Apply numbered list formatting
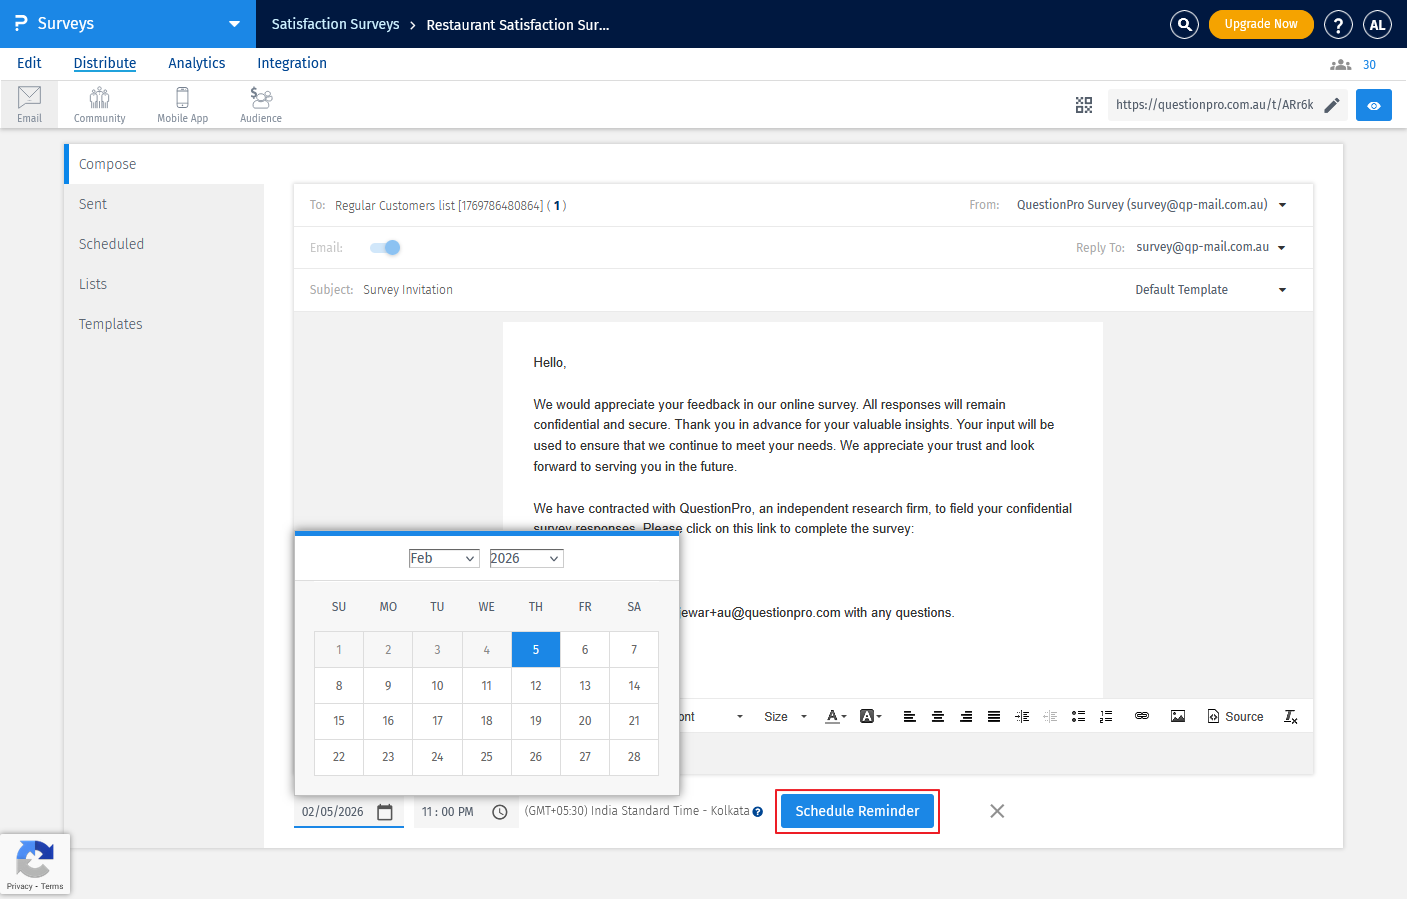This screenshot has height=899, width=1407. click(1106, 716)
